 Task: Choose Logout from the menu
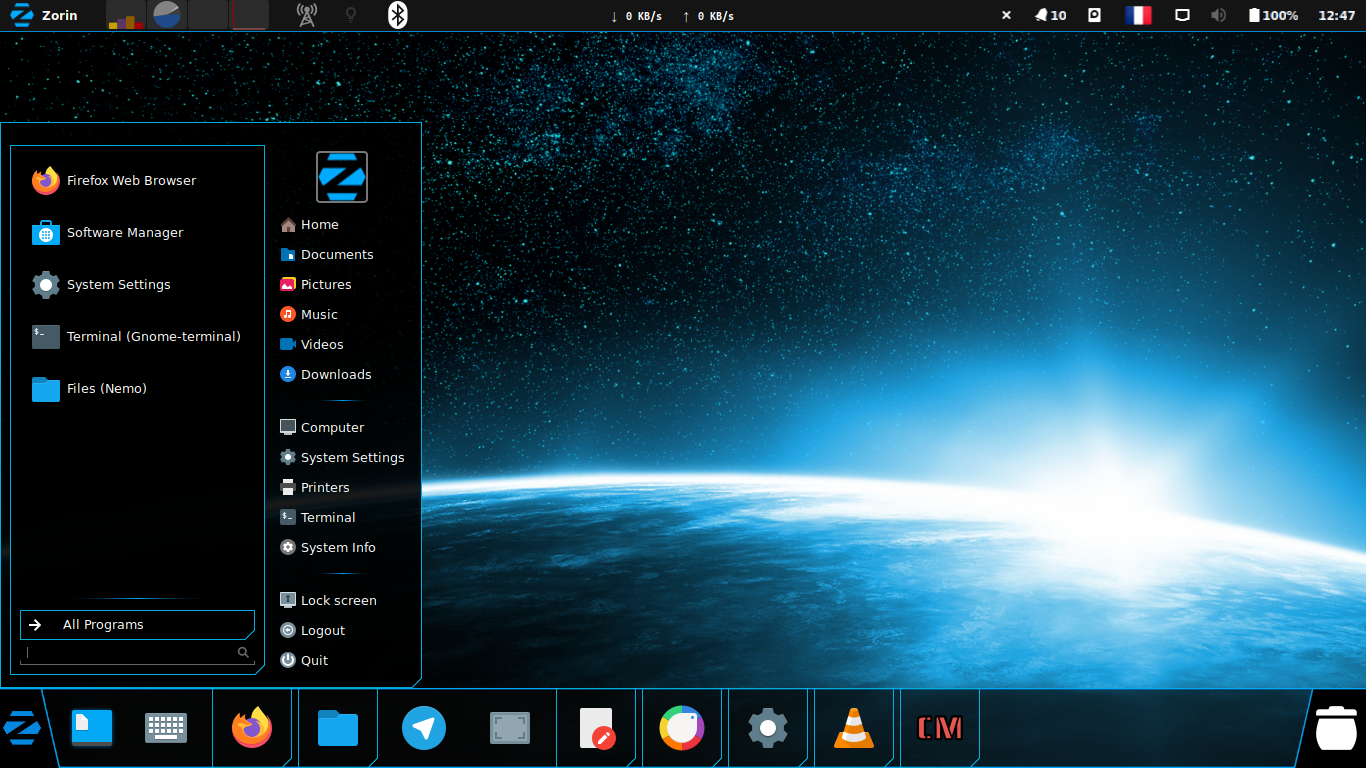(313, 631)
